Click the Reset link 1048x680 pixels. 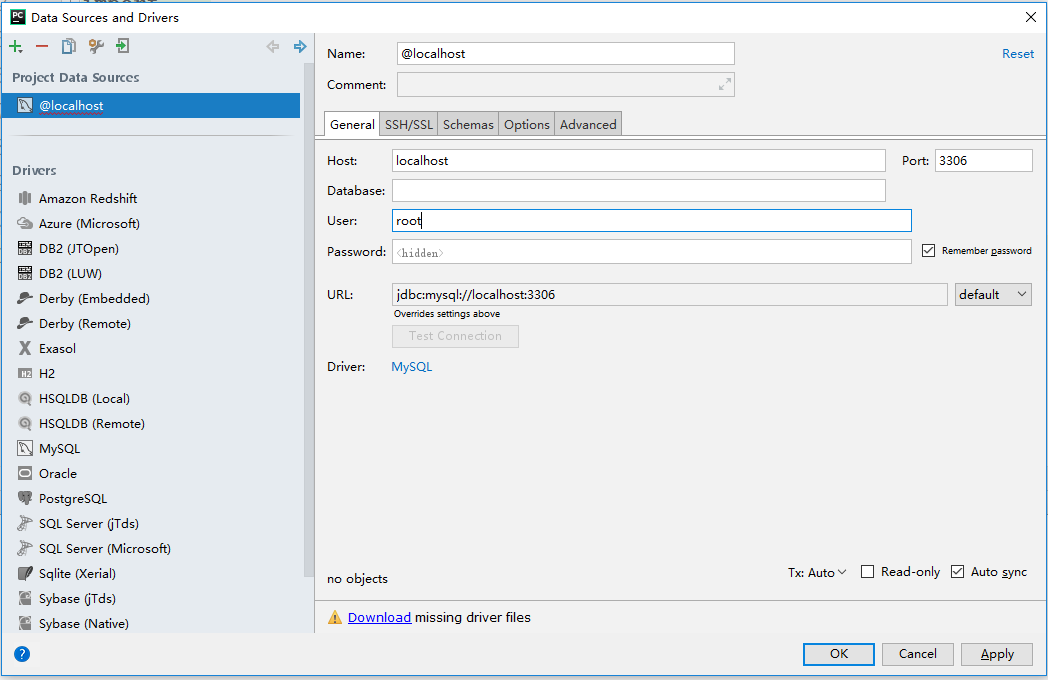tap(1018, 54)
